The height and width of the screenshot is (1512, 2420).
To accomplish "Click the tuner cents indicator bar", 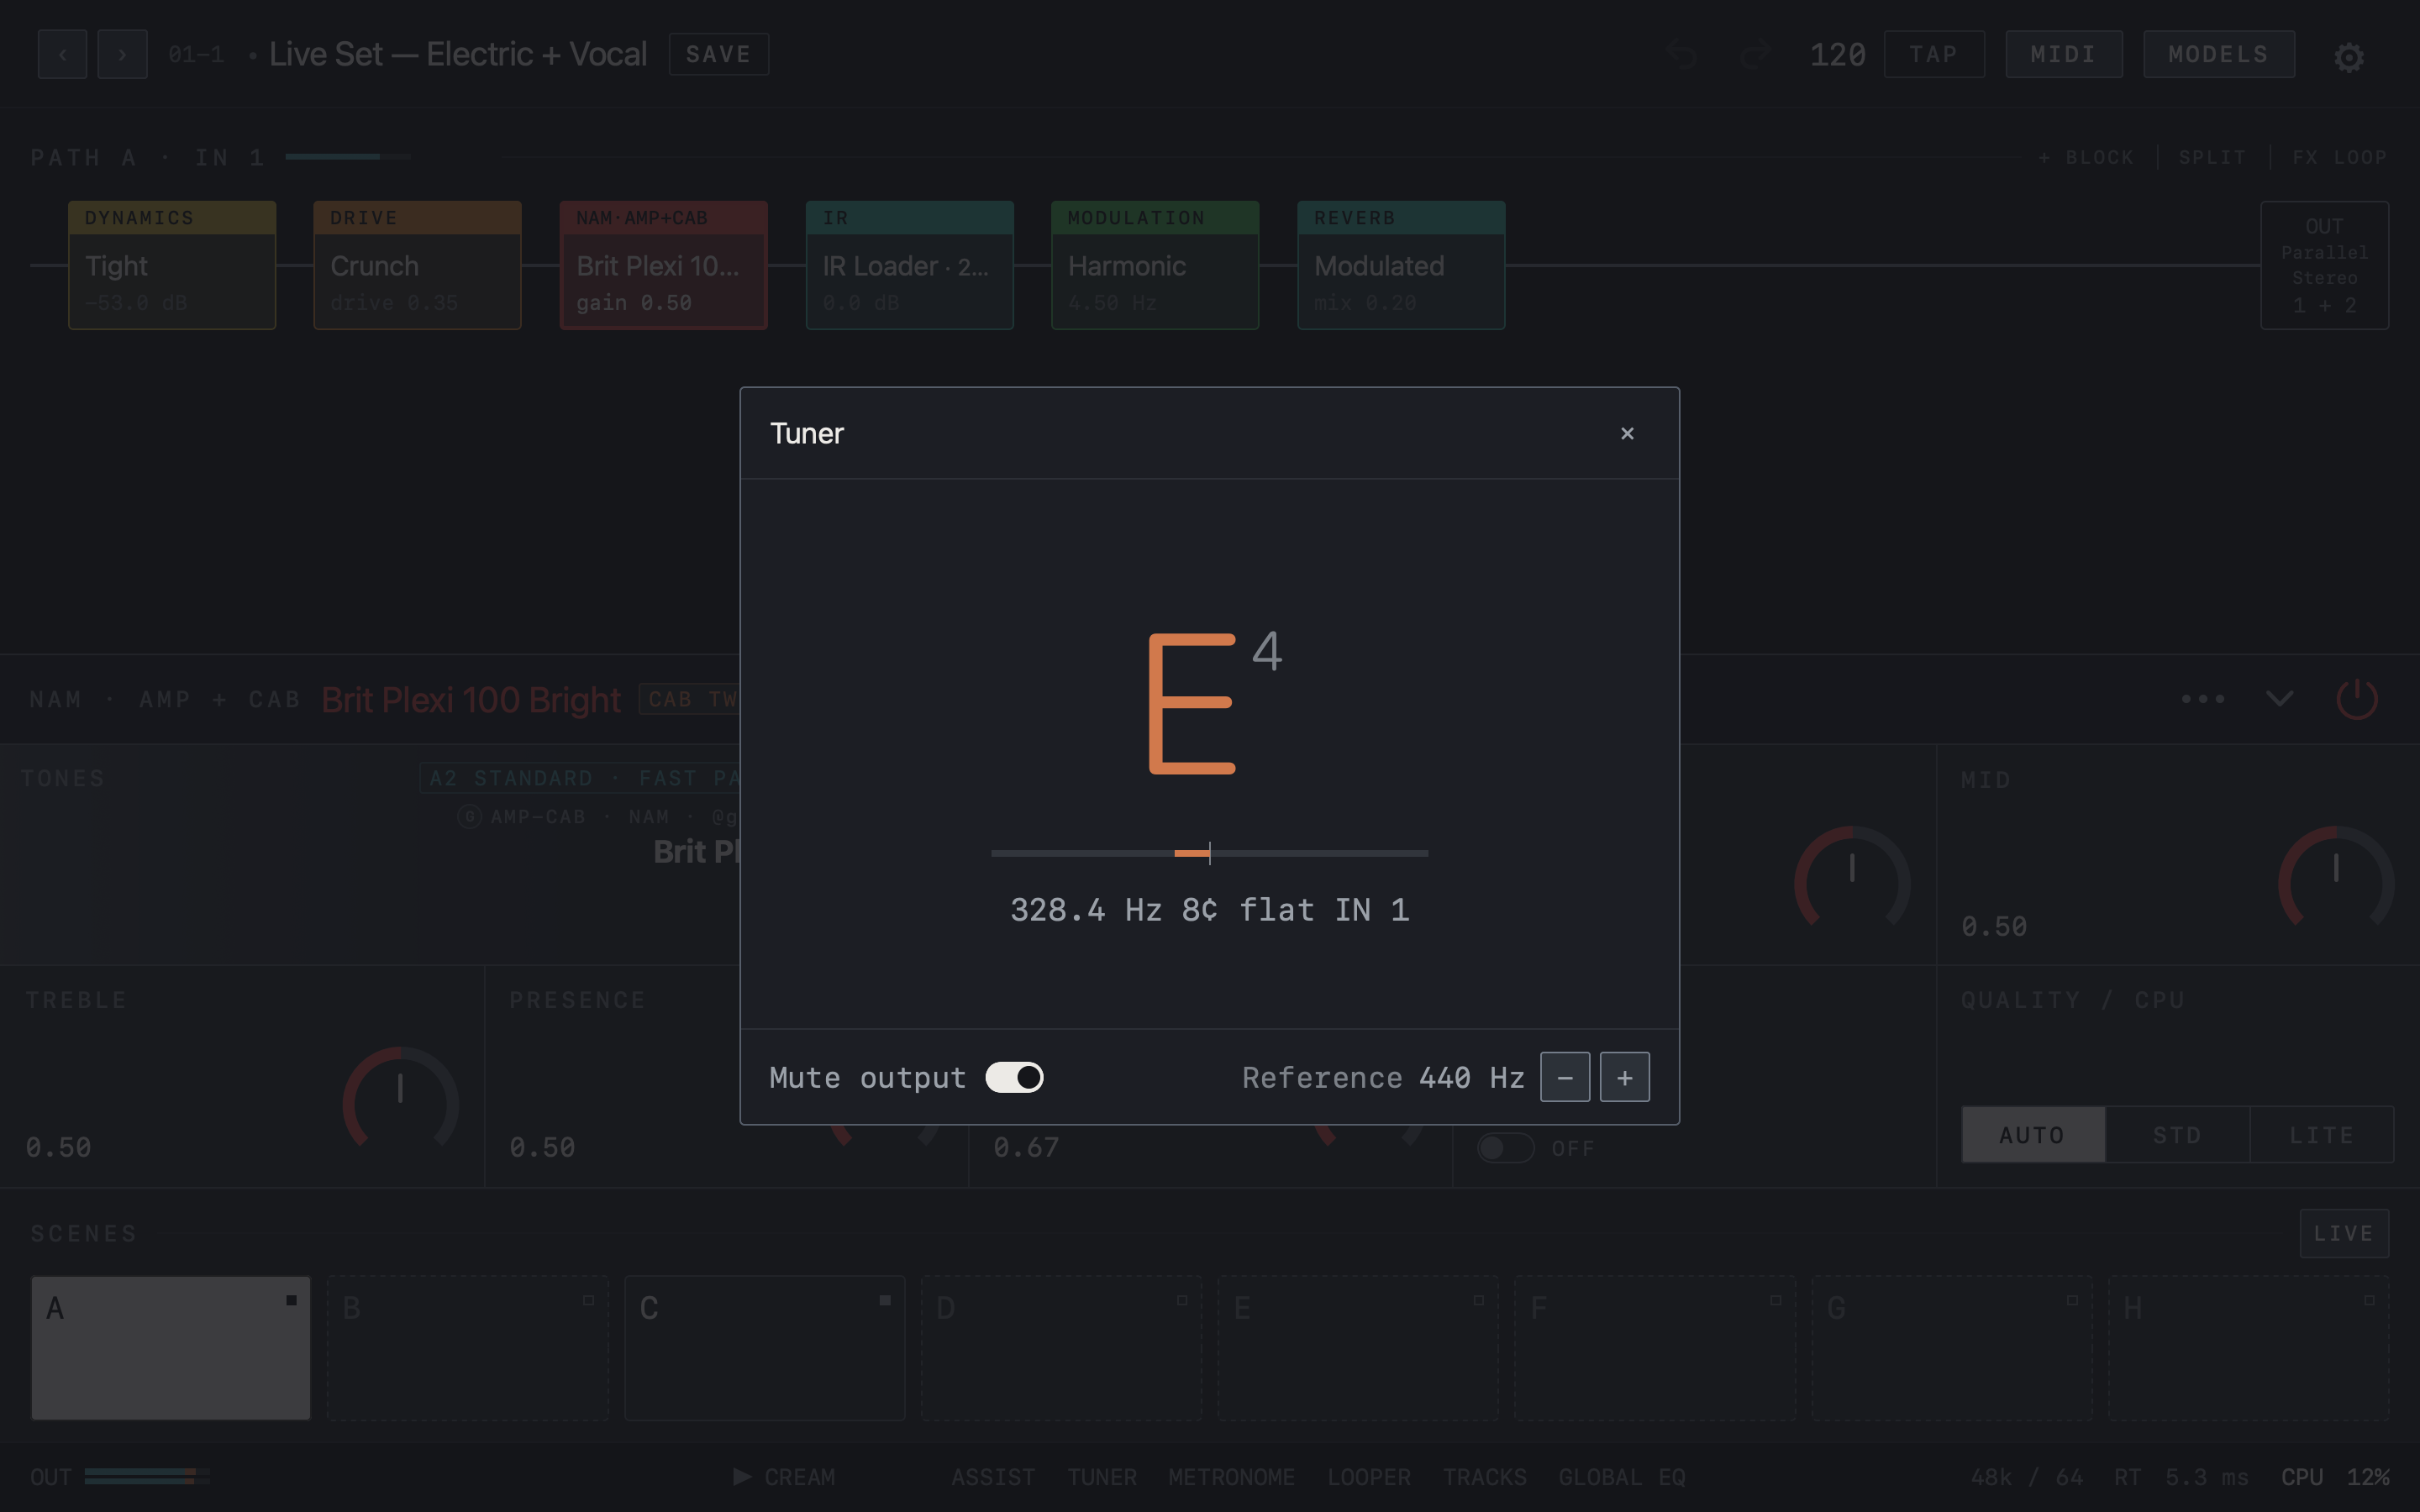I will (1209, 853).
